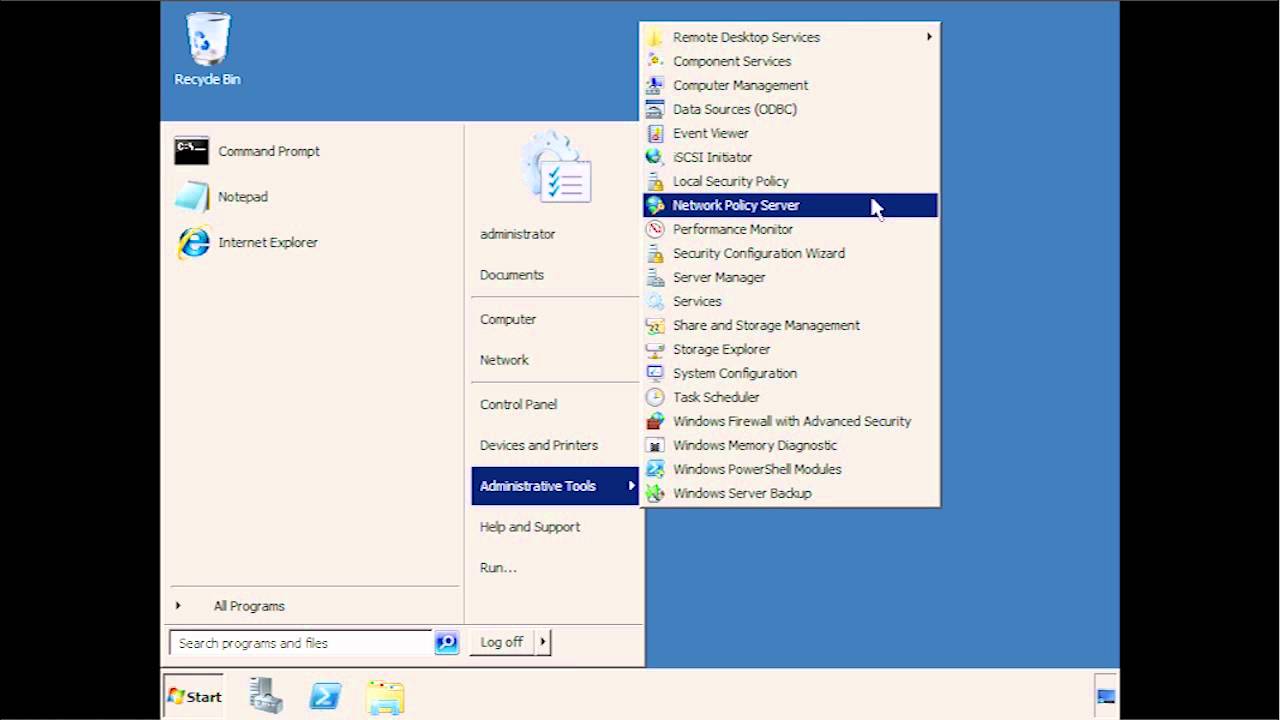Open Server Manager from the taskbar
1280x720 pixels.
coord(266,696)
